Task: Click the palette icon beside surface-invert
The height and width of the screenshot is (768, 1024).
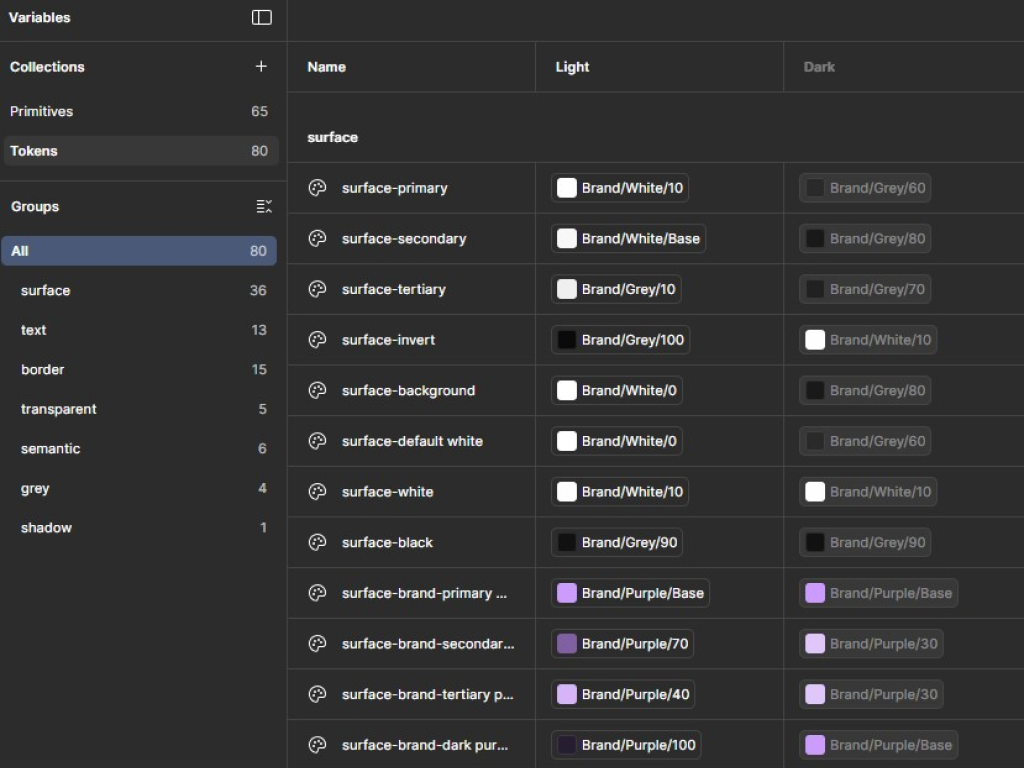Action: 317,340
